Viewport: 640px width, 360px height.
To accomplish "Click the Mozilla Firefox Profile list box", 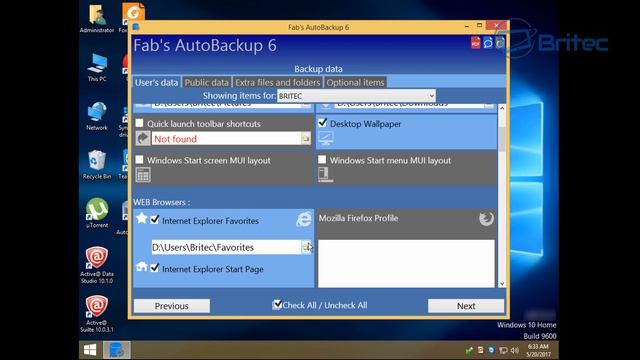I will coord(406,264).
